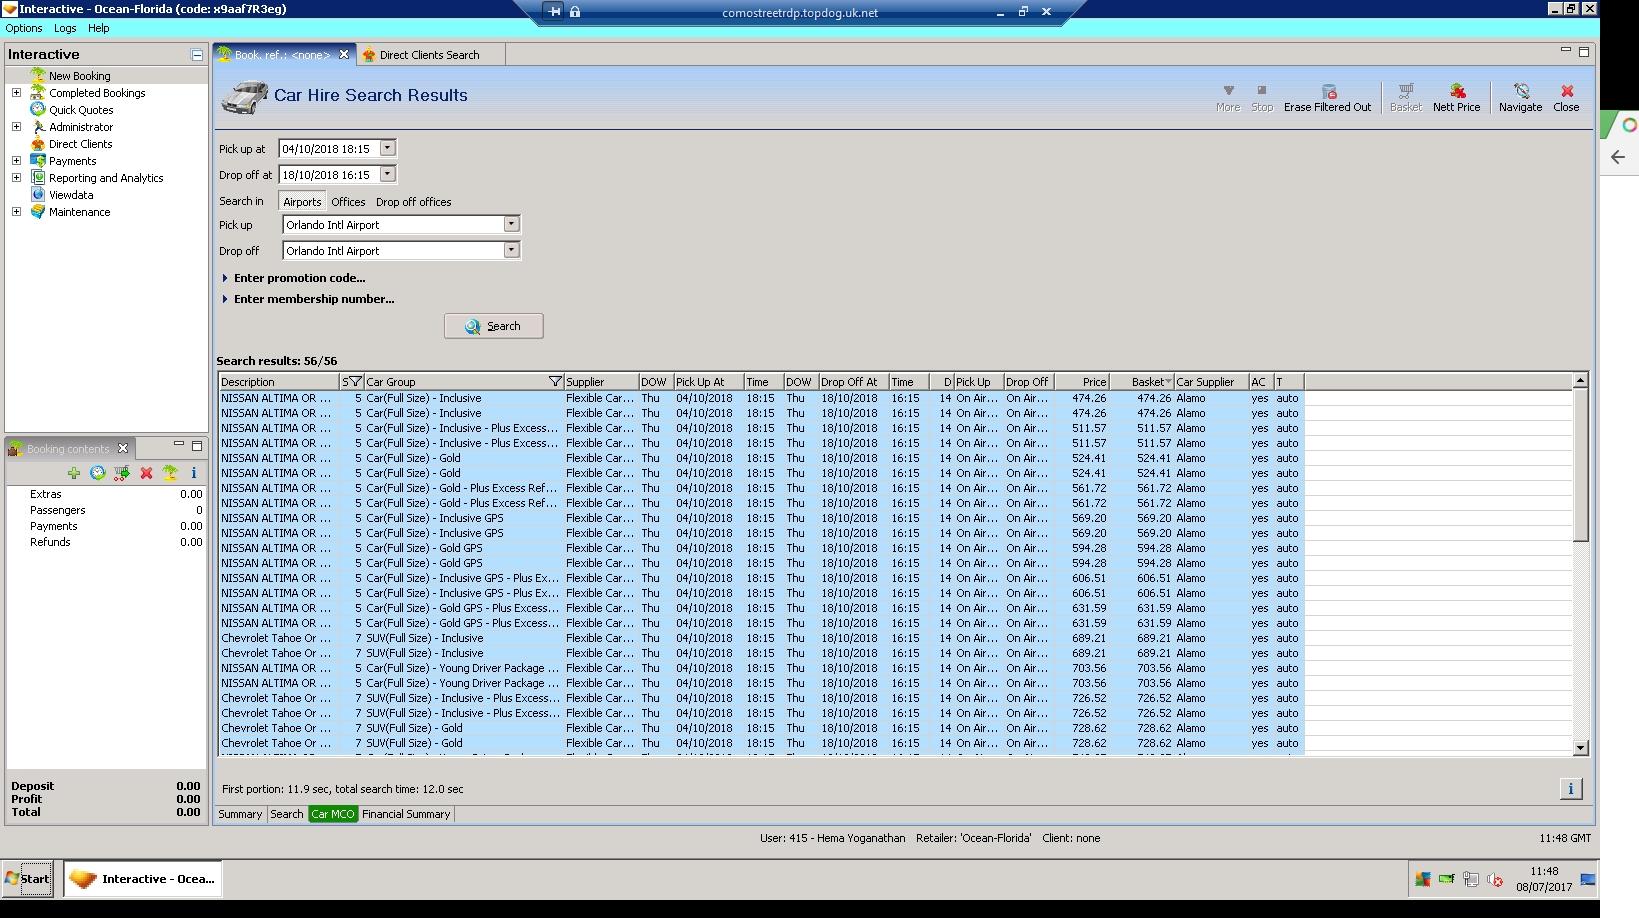
Task: Switch to the Financial Summary tab
Action: 406,814
